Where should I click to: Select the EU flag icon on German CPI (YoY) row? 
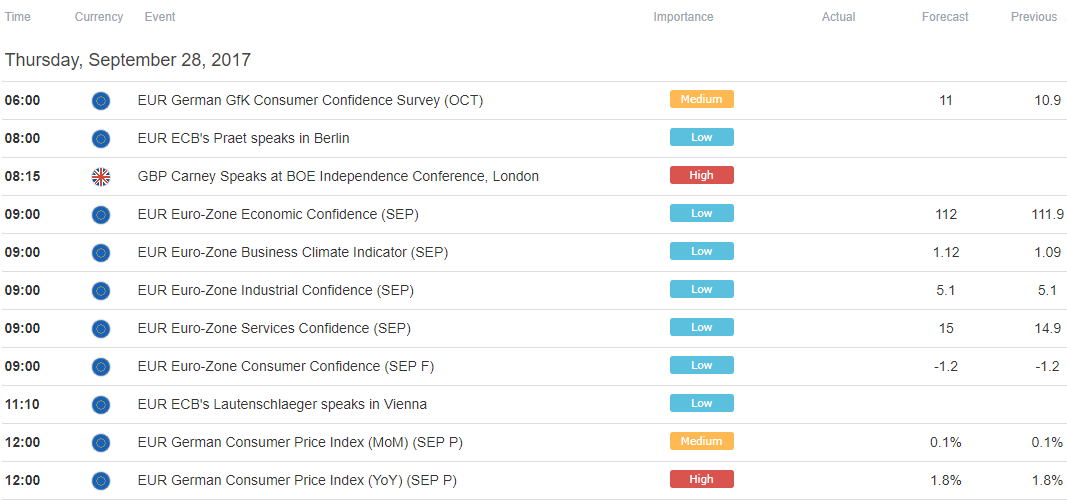coord(101,482)
